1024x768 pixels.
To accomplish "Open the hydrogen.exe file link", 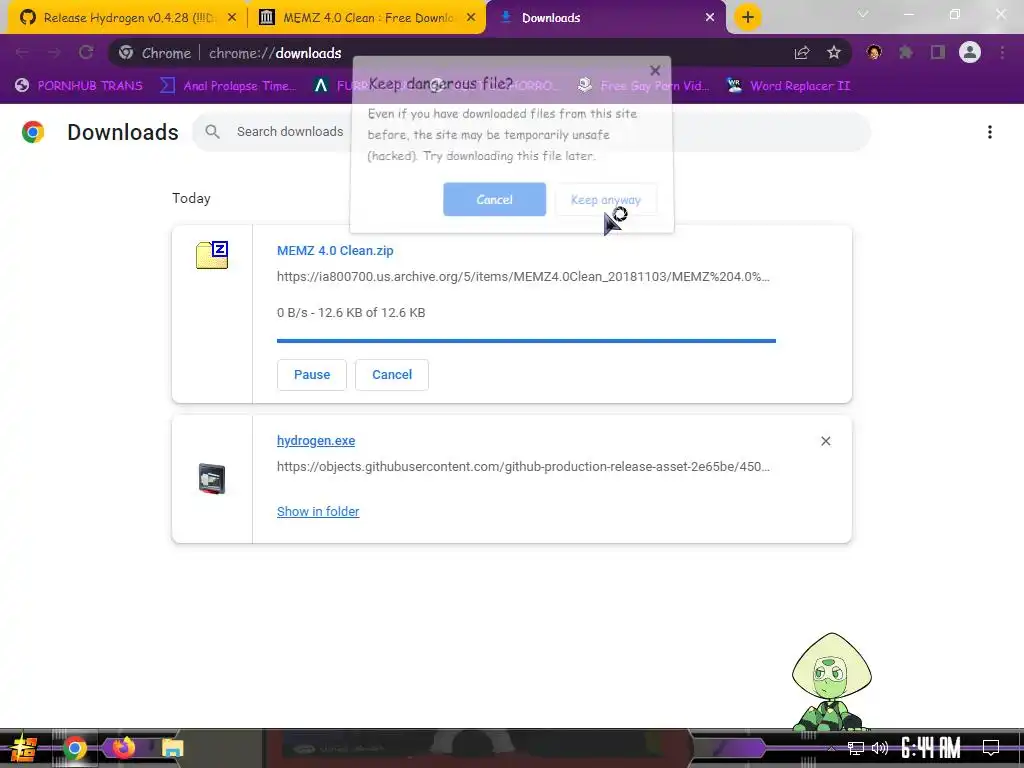I will click(316, 441).
